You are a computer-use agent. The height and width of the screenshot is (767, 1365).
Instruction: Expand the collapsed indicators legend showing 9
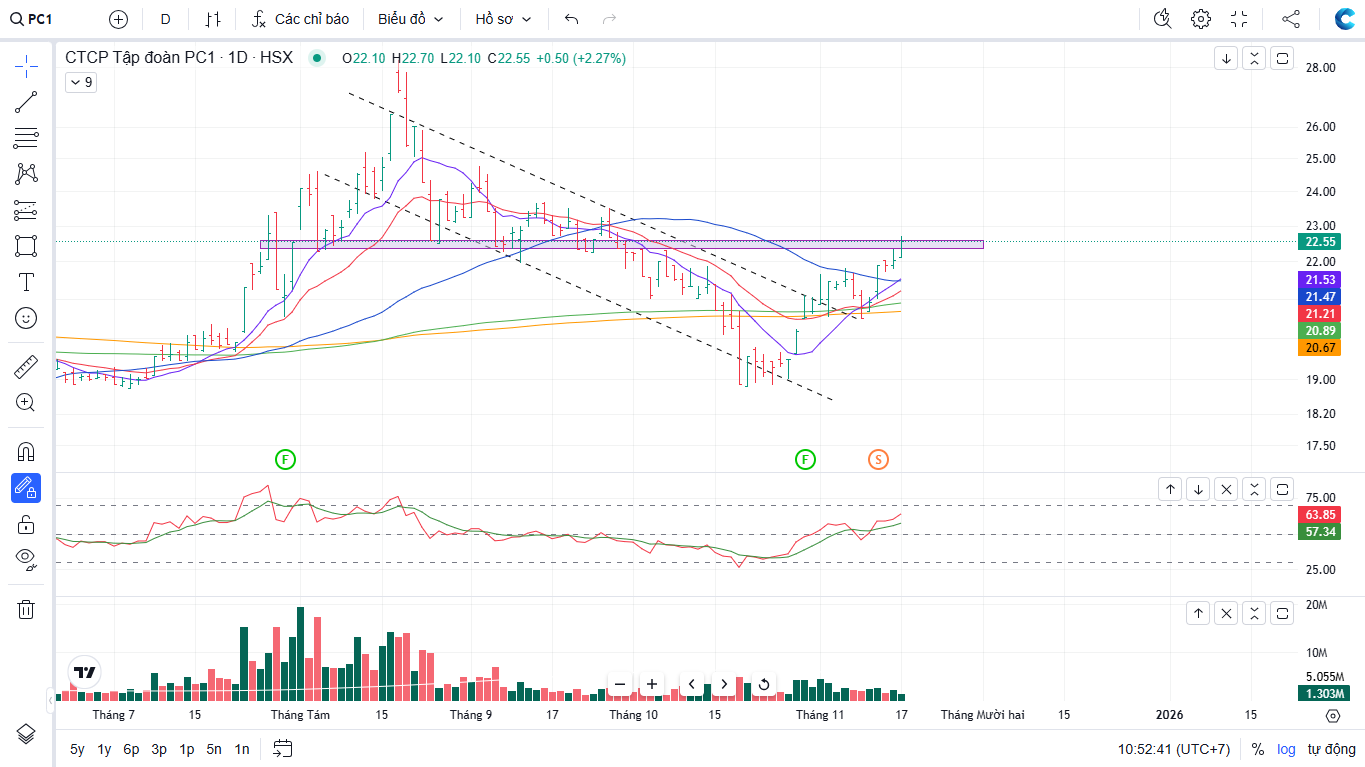[81, 82]
